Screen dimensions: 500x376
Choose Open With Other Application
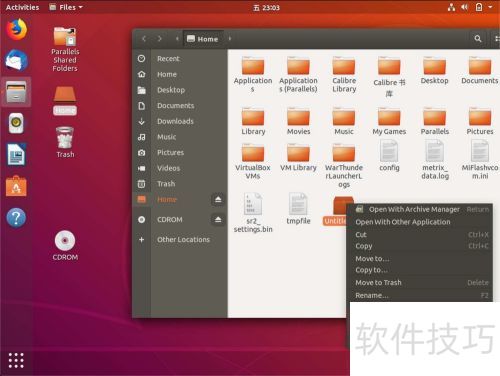[x=420, y=222]
